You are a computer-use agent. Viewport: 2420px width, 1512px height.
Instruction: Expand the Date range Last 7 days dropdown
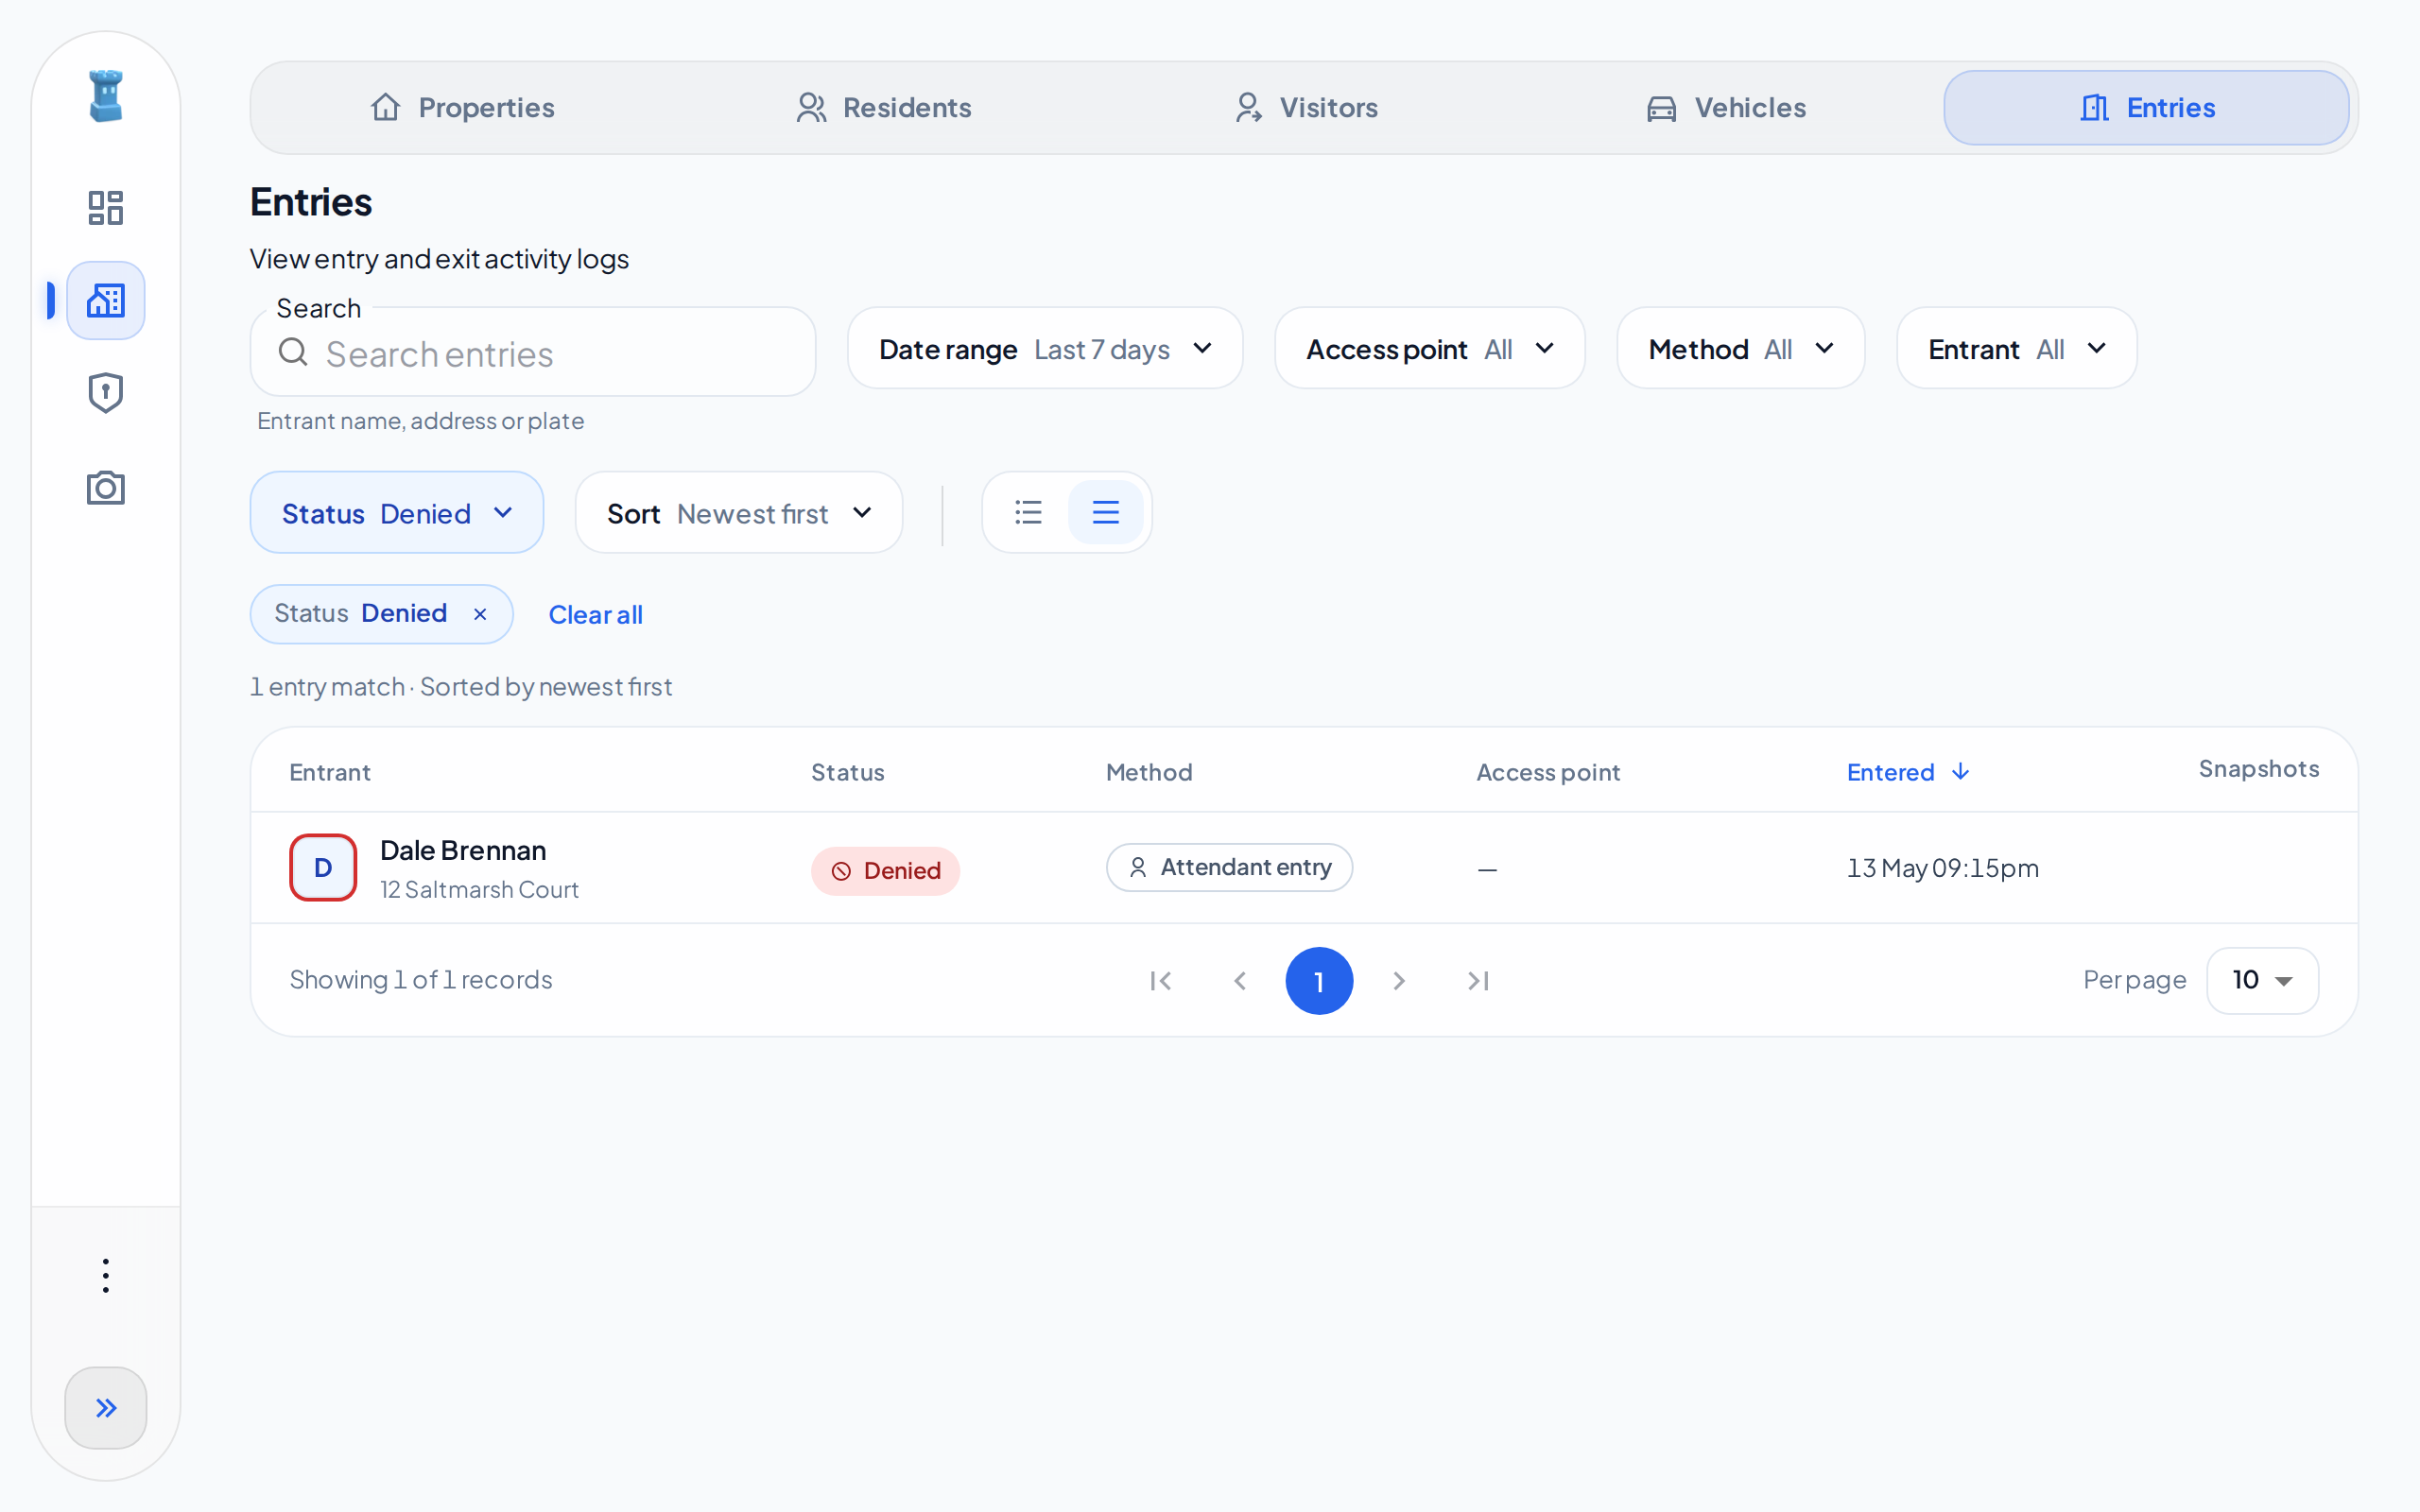(x=1045, y=349)
